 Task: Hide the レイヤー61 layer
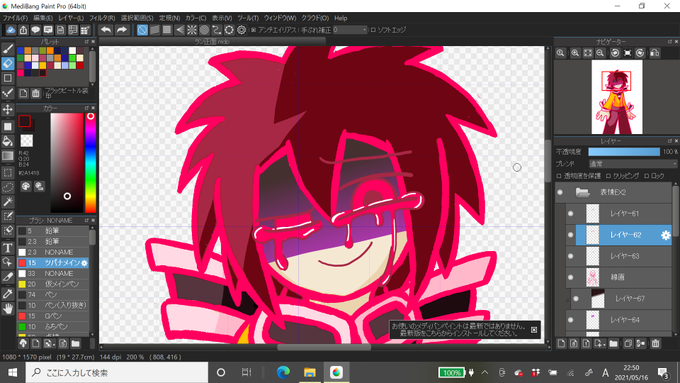click(x=570, y=213)
